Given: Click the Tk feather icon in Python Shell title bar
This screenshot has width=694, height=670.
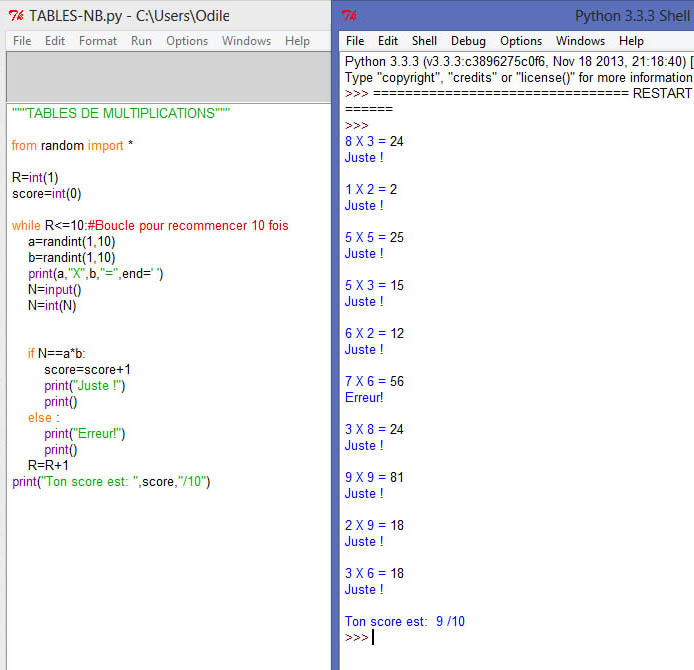Looking at the screenshot, I should tap(349, 15).
